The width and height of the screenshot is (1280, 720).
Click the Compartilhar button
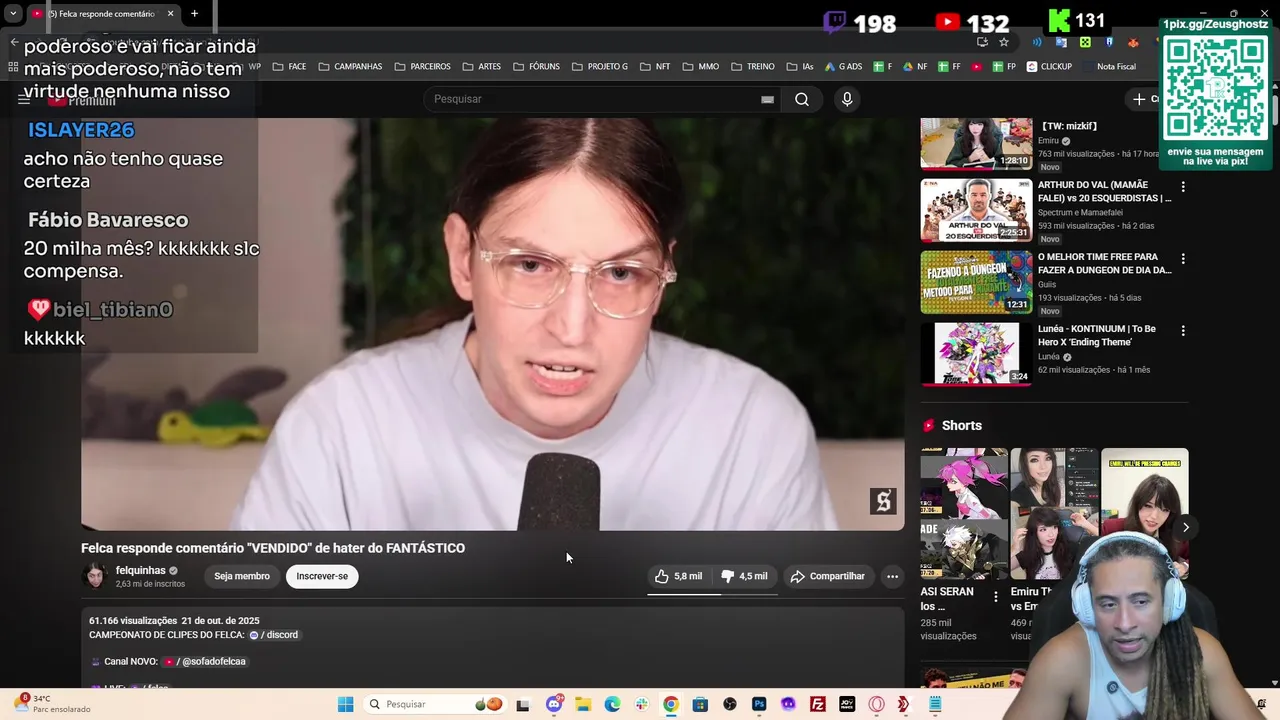pos(827,576)
